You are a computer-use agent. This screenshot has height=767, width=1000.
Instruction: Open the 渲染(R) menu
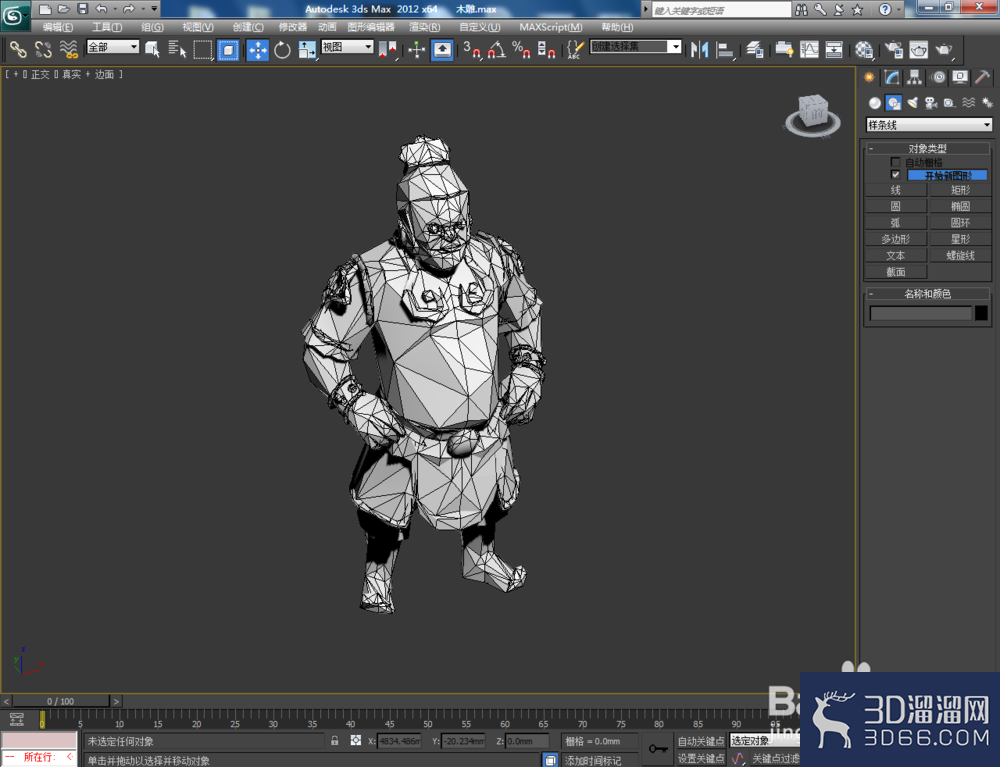click(424, 27)
